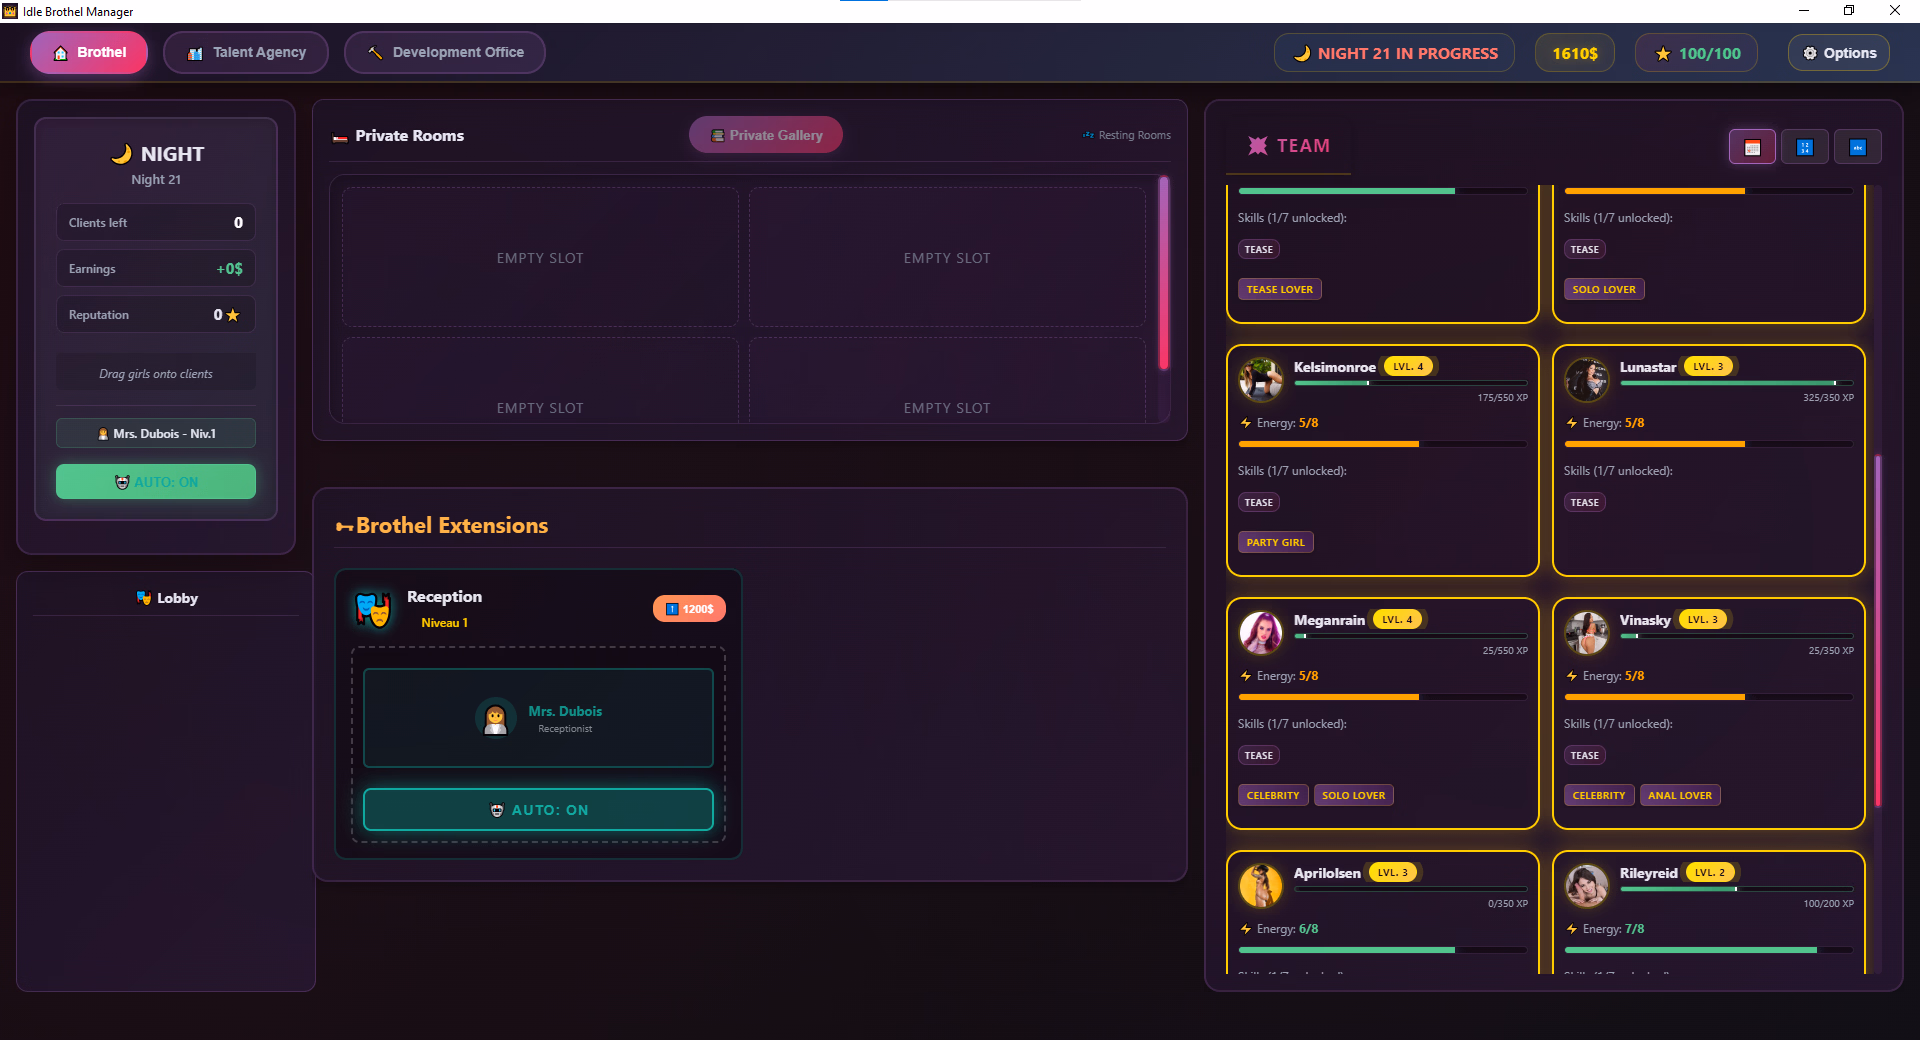Sort team with the 1234 numeric icon
Screen dimensions: 1920x1040
(1805, 147)
